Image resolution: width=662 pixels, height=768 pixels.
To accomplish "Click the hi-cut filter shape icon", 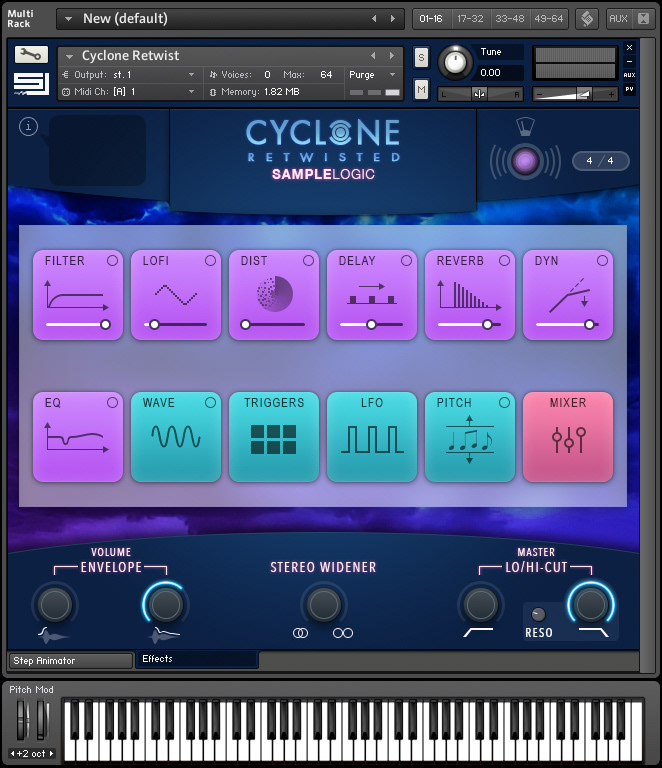I will [593, 632].
